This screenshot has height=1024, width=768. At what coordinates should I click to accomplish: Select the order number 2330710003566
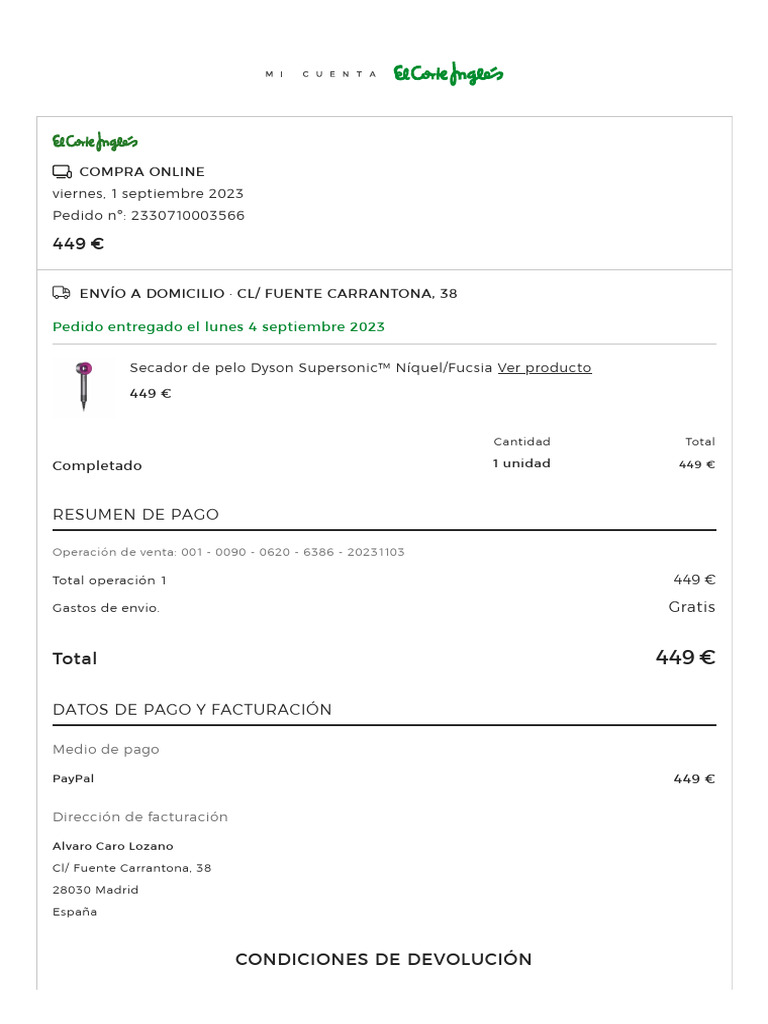click(188, 216)
